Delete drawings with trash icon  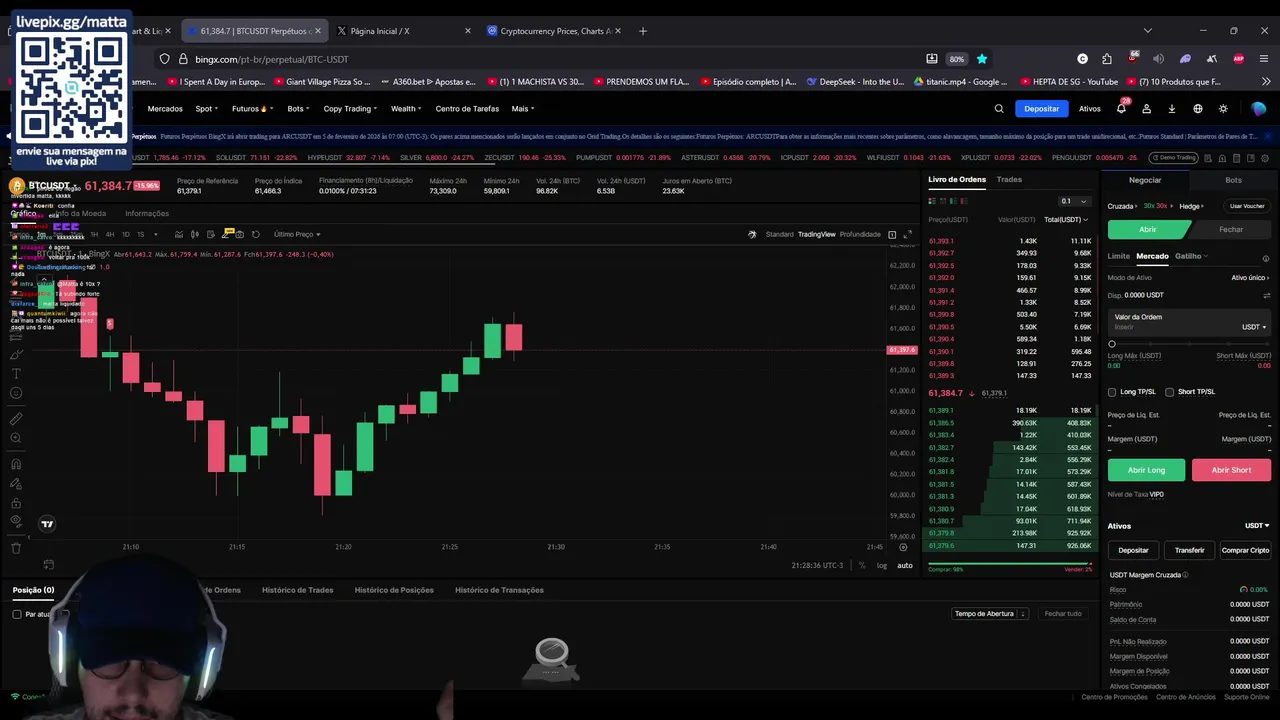pos(16,548)
